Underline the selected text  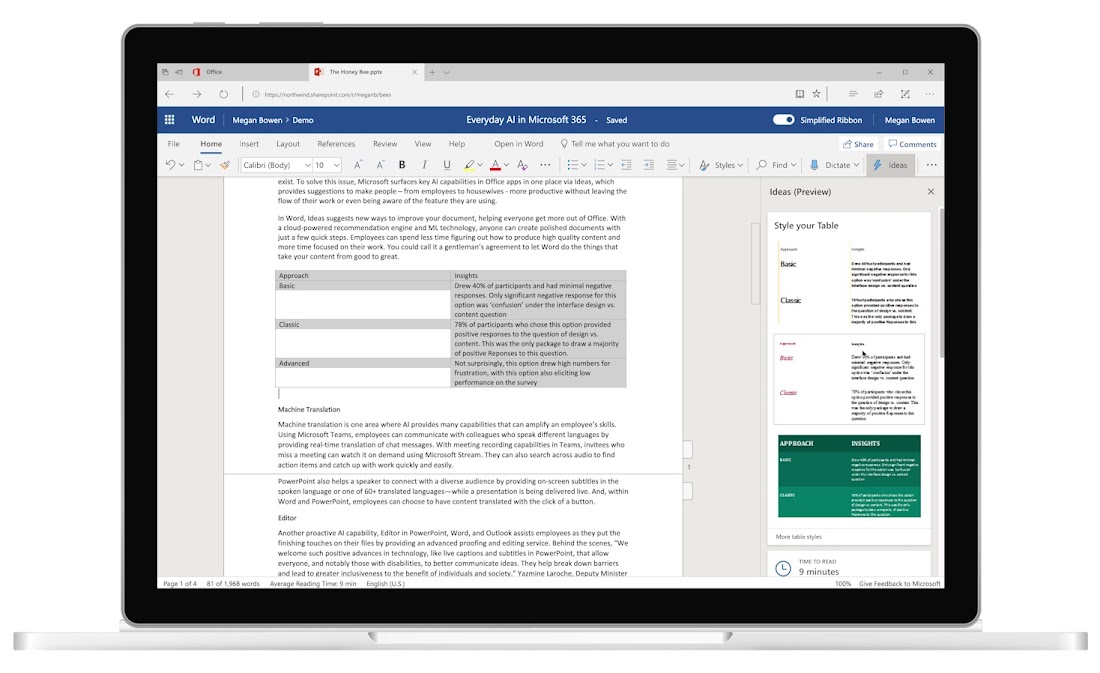(x=446, y=165)
